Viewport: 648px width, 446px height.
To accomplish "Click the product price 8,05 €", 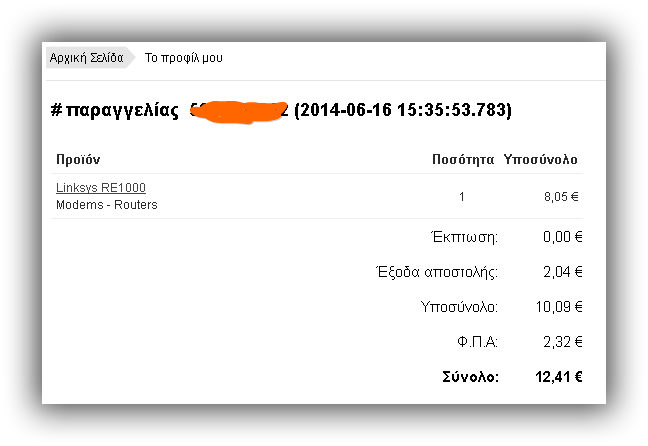I will coord(561,197).
